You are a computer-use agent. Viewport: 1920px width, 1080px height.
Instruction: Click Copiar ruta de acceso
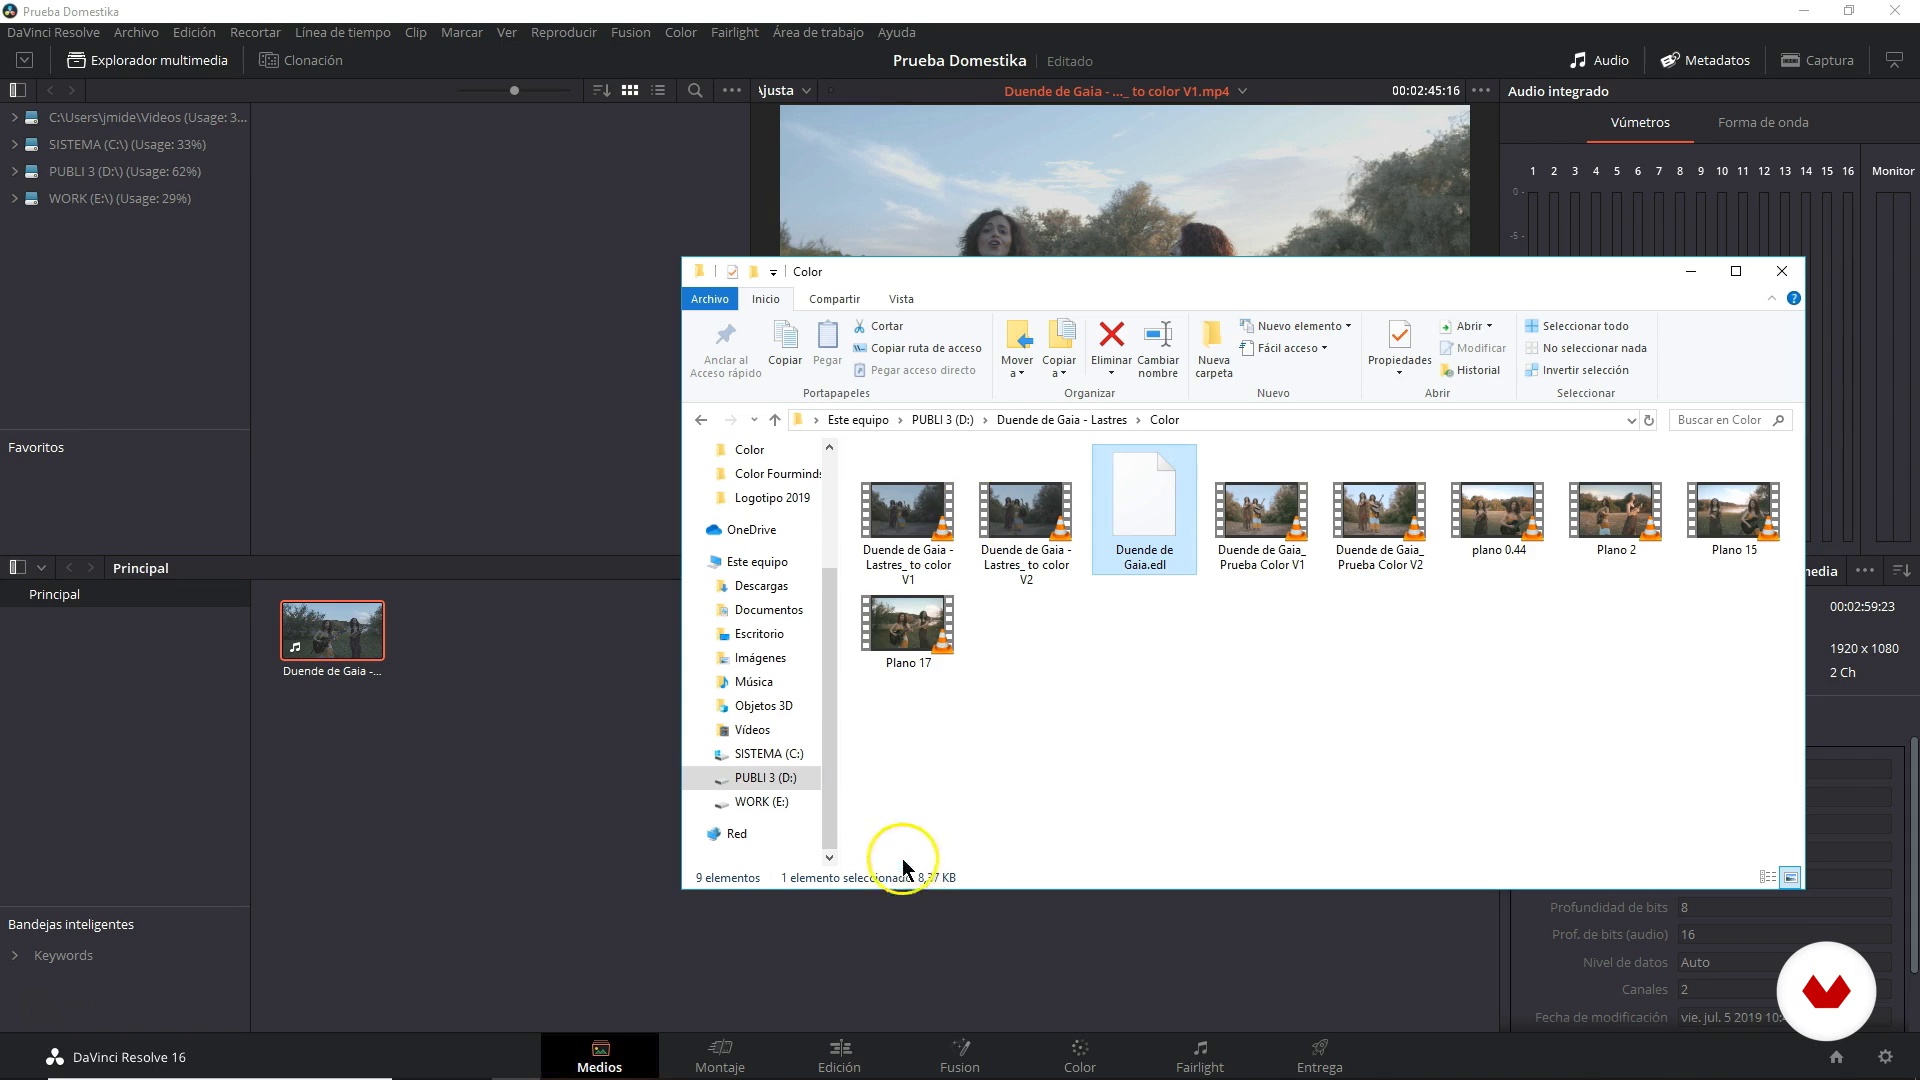(917, 348)
